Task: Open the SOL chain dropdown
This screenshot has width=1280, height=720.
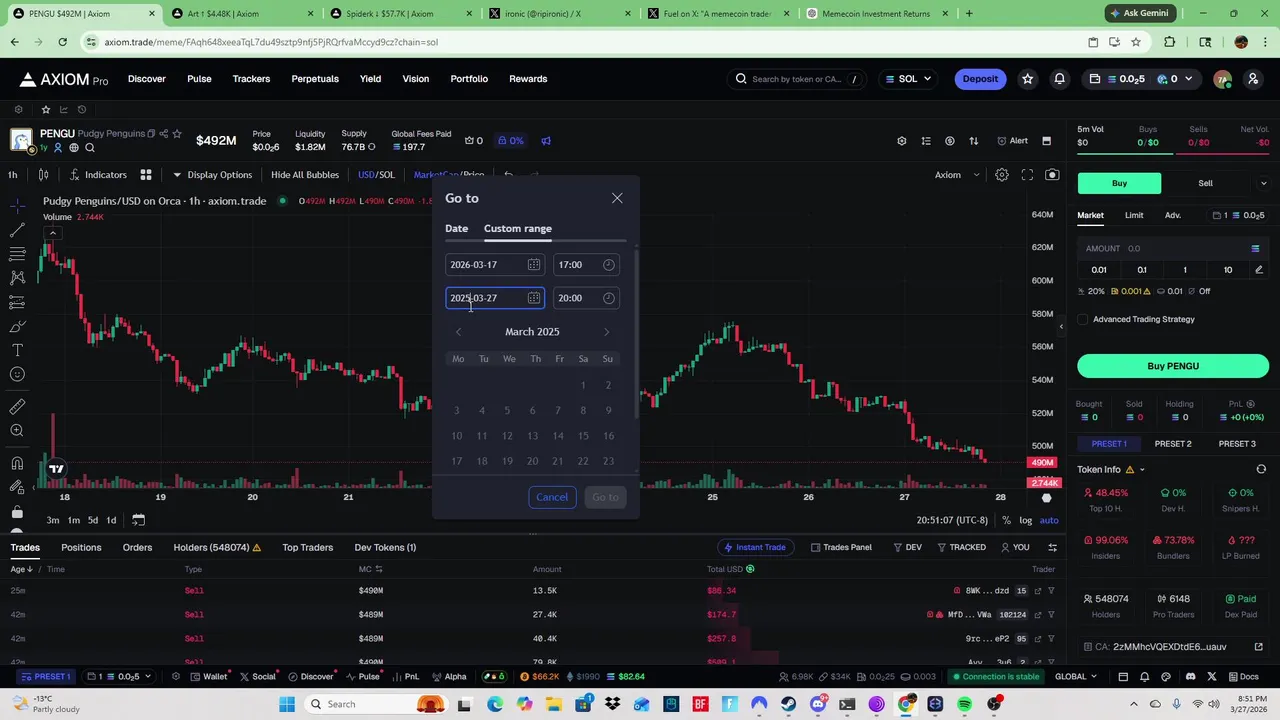Action: [908, 79]
